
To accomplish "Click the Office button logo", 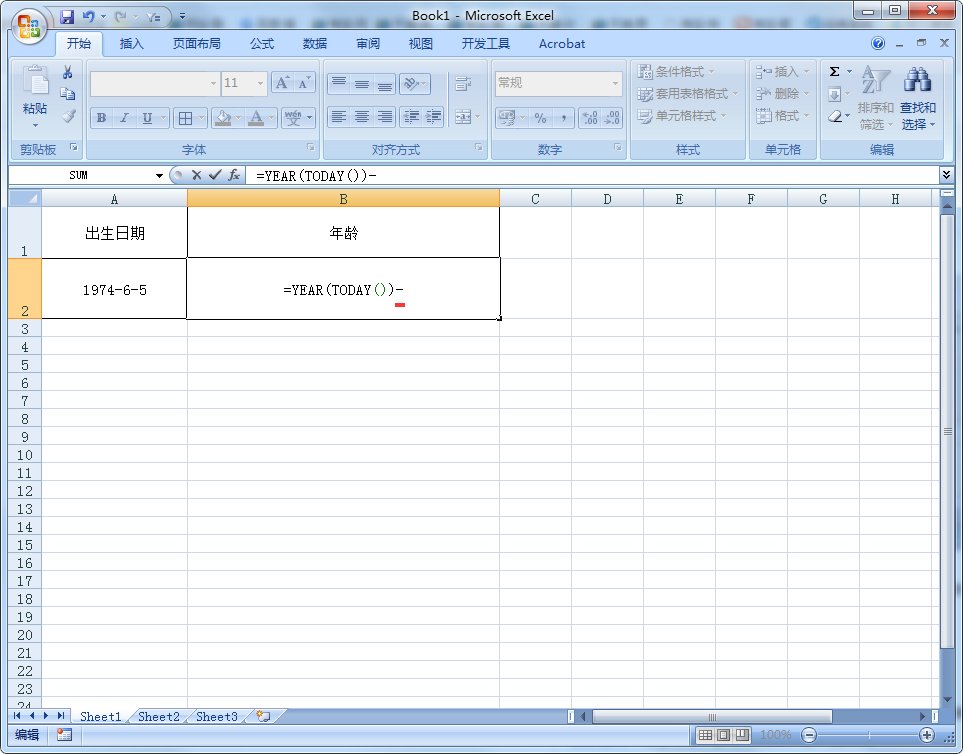I will click(28, 25).
